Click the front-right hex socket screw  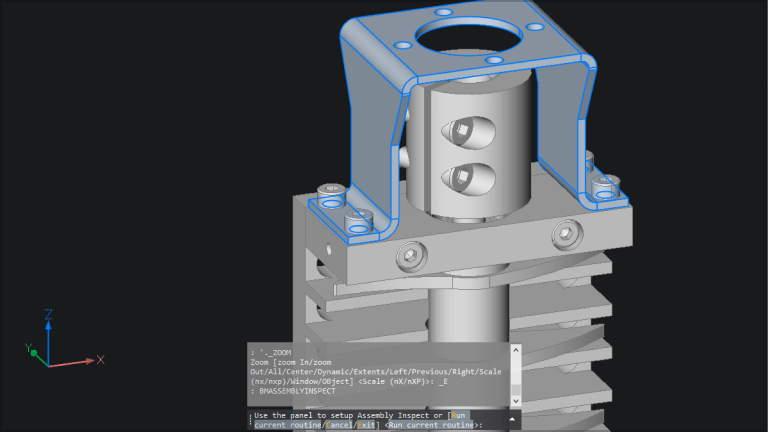click(567, 233)
